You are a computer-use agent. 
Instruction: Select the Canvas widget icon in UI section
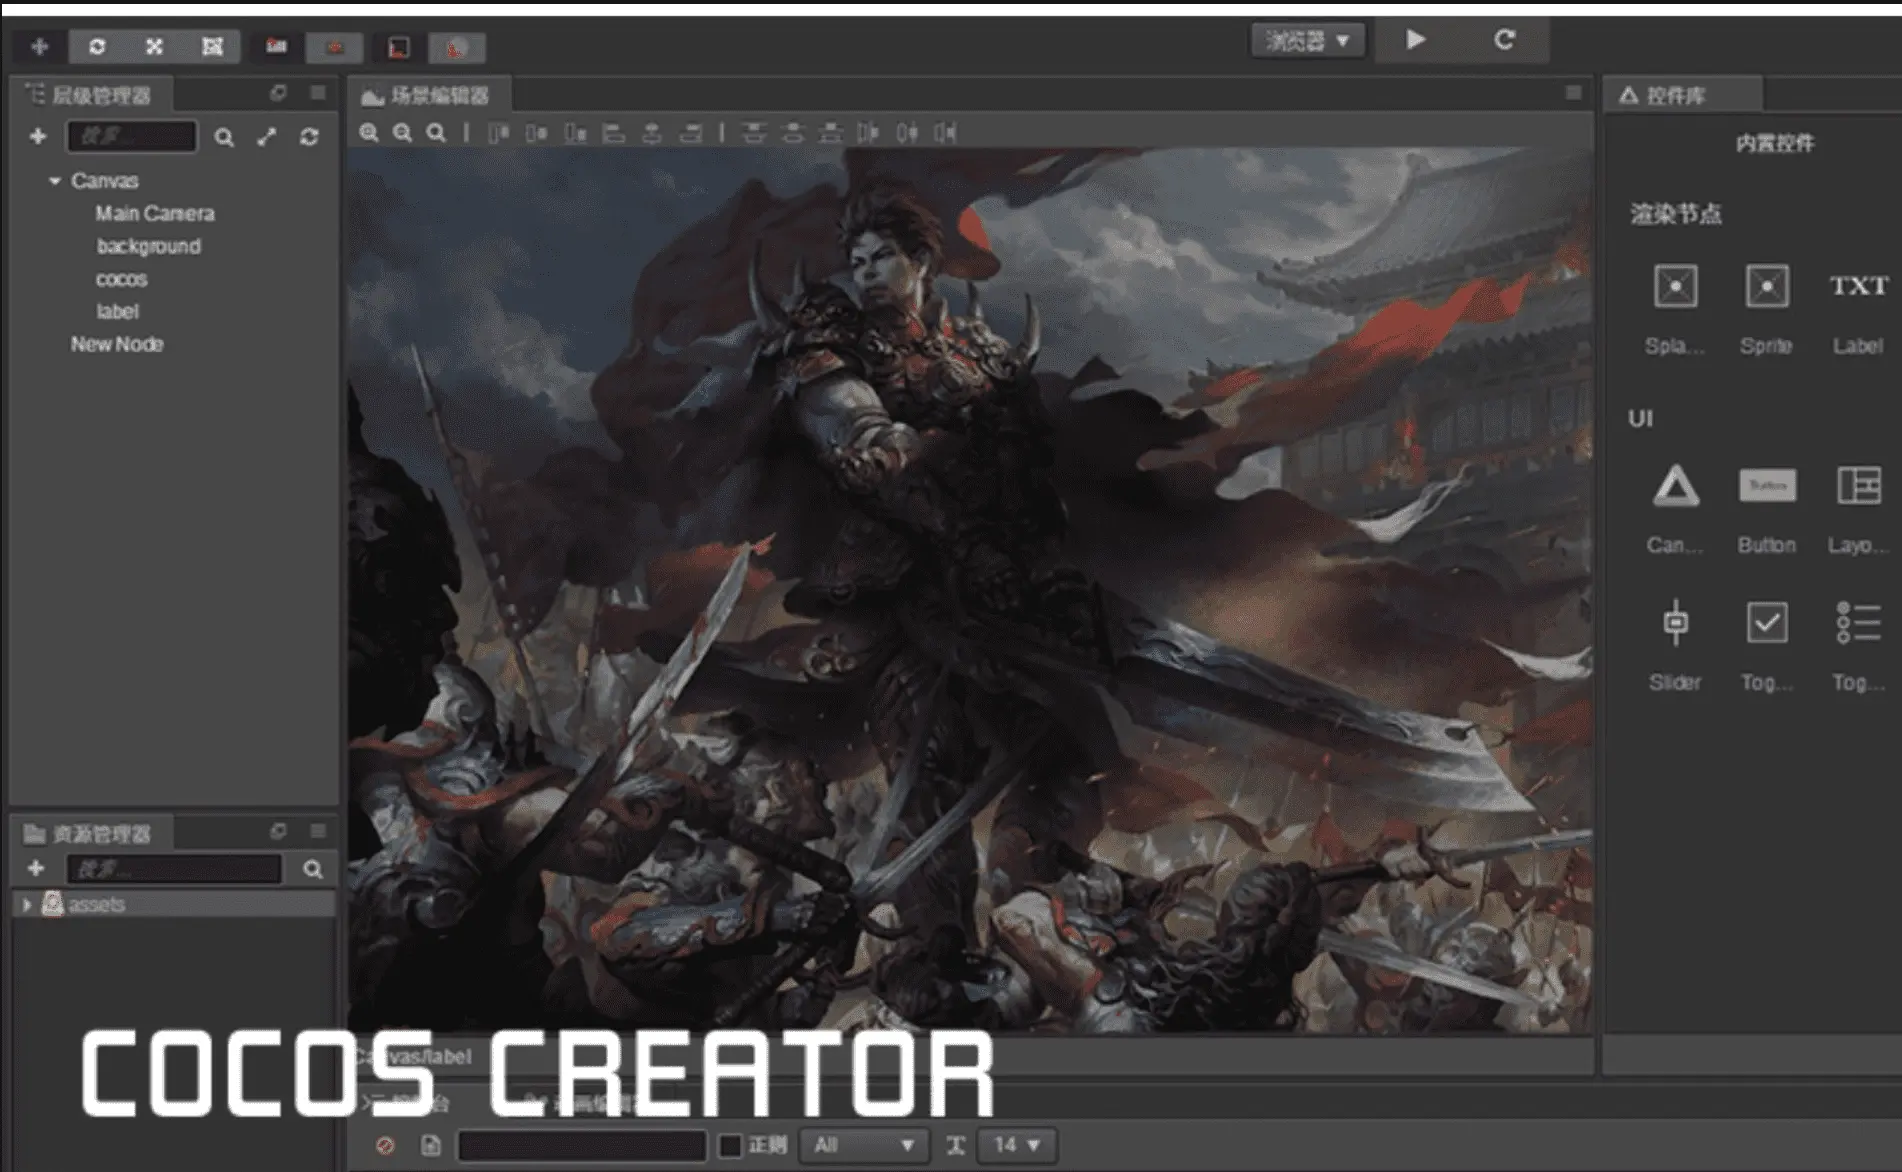point(1675,486)
